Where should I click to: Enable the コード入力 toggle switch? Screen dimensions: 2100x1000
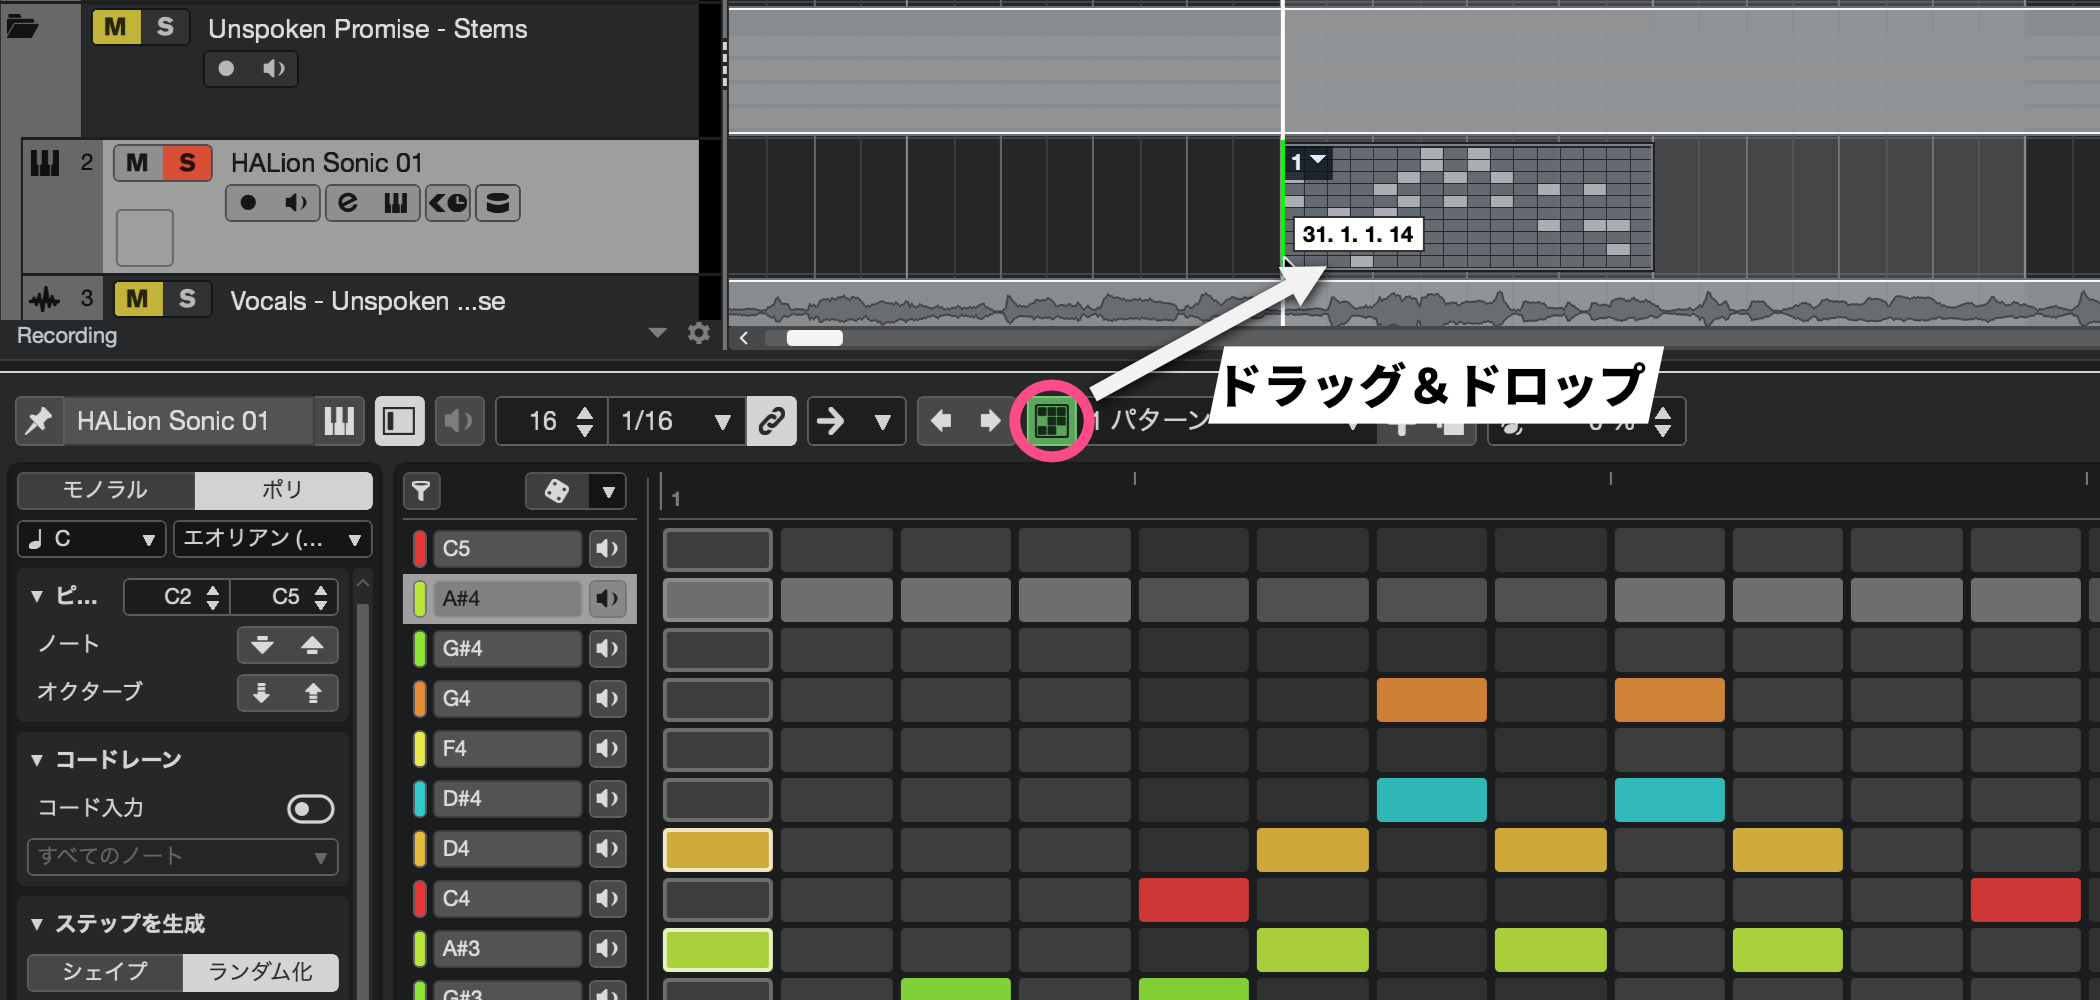(310, 808)
